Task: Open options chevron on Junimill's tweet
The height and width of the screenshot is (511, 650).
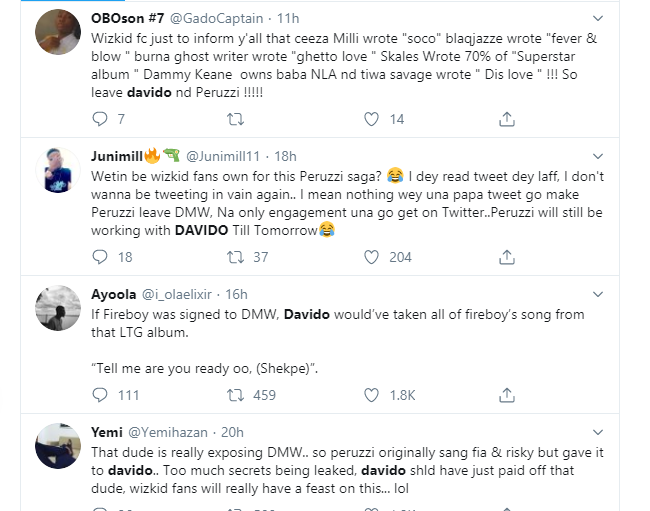Action: tap(597, 156)
